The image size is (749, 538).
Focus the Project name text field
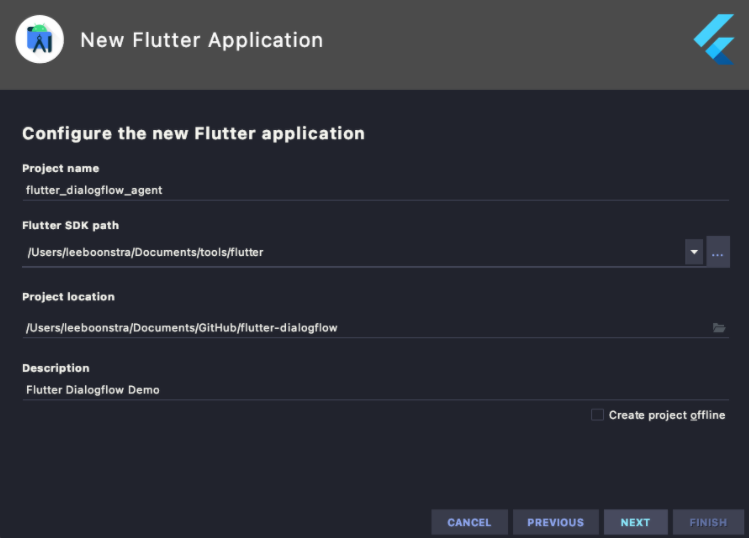tap(350, 190)
